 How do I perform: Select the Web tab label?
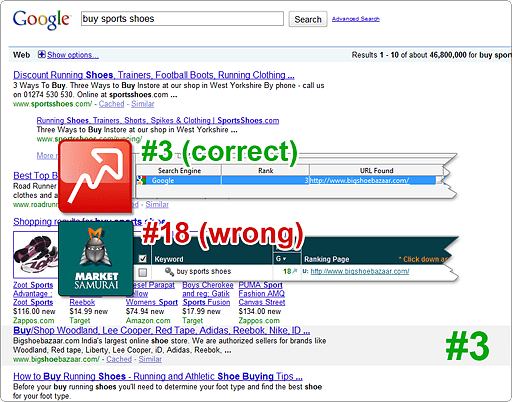21,55
